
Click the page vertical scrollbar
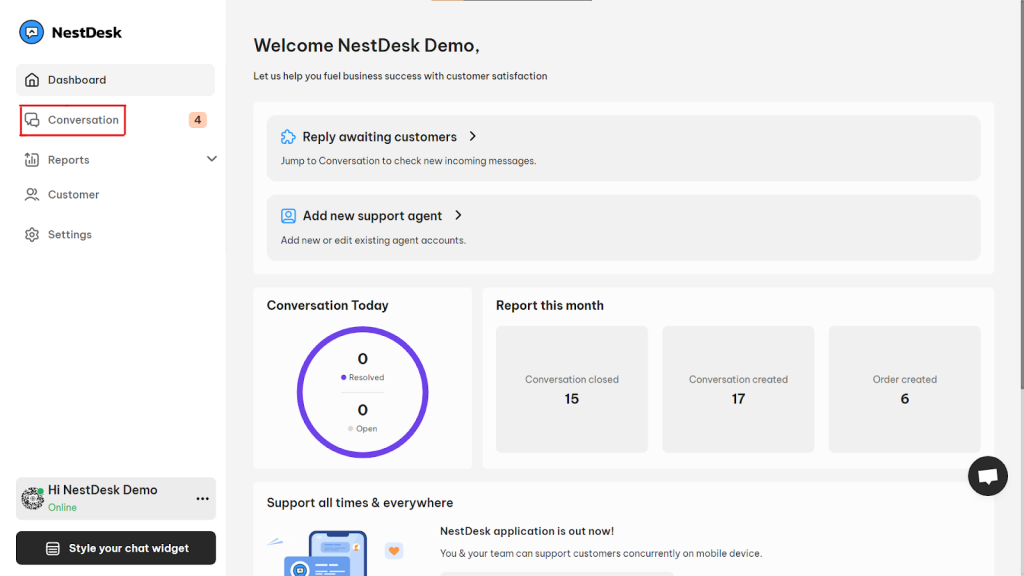(x=1022, y=196)
